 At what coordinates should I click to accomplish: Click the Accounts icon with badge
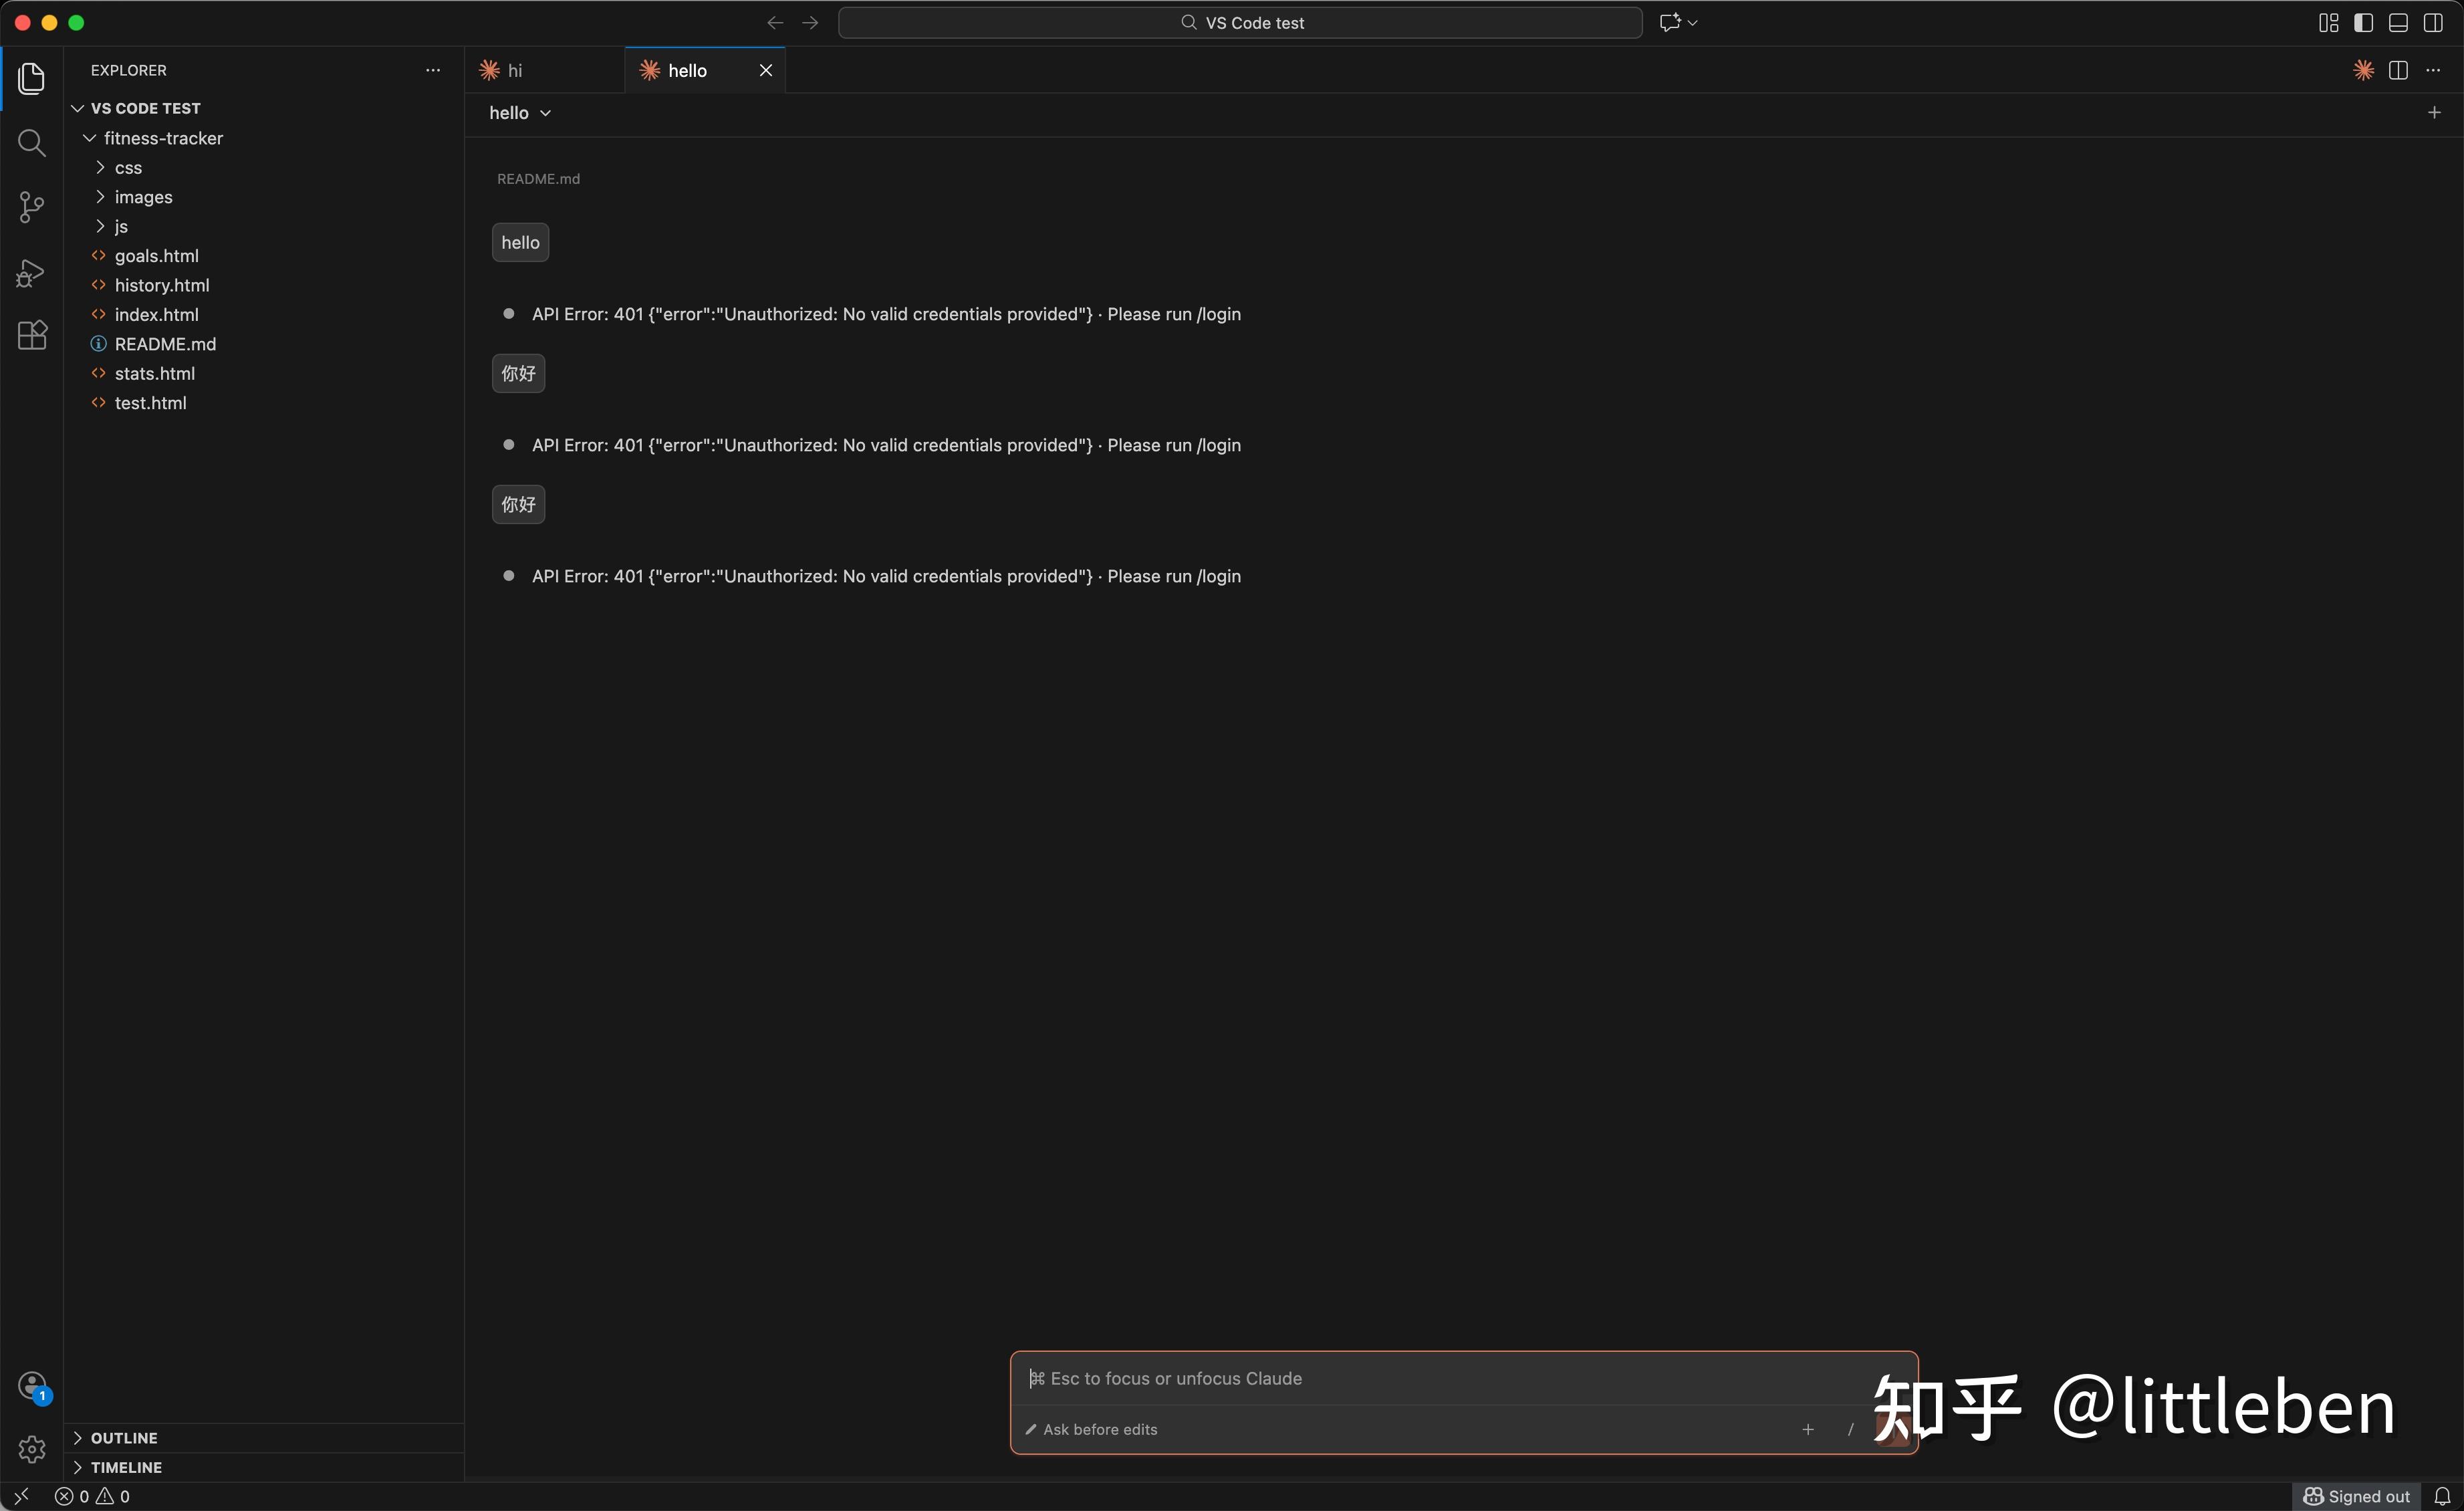point(32,1385)
